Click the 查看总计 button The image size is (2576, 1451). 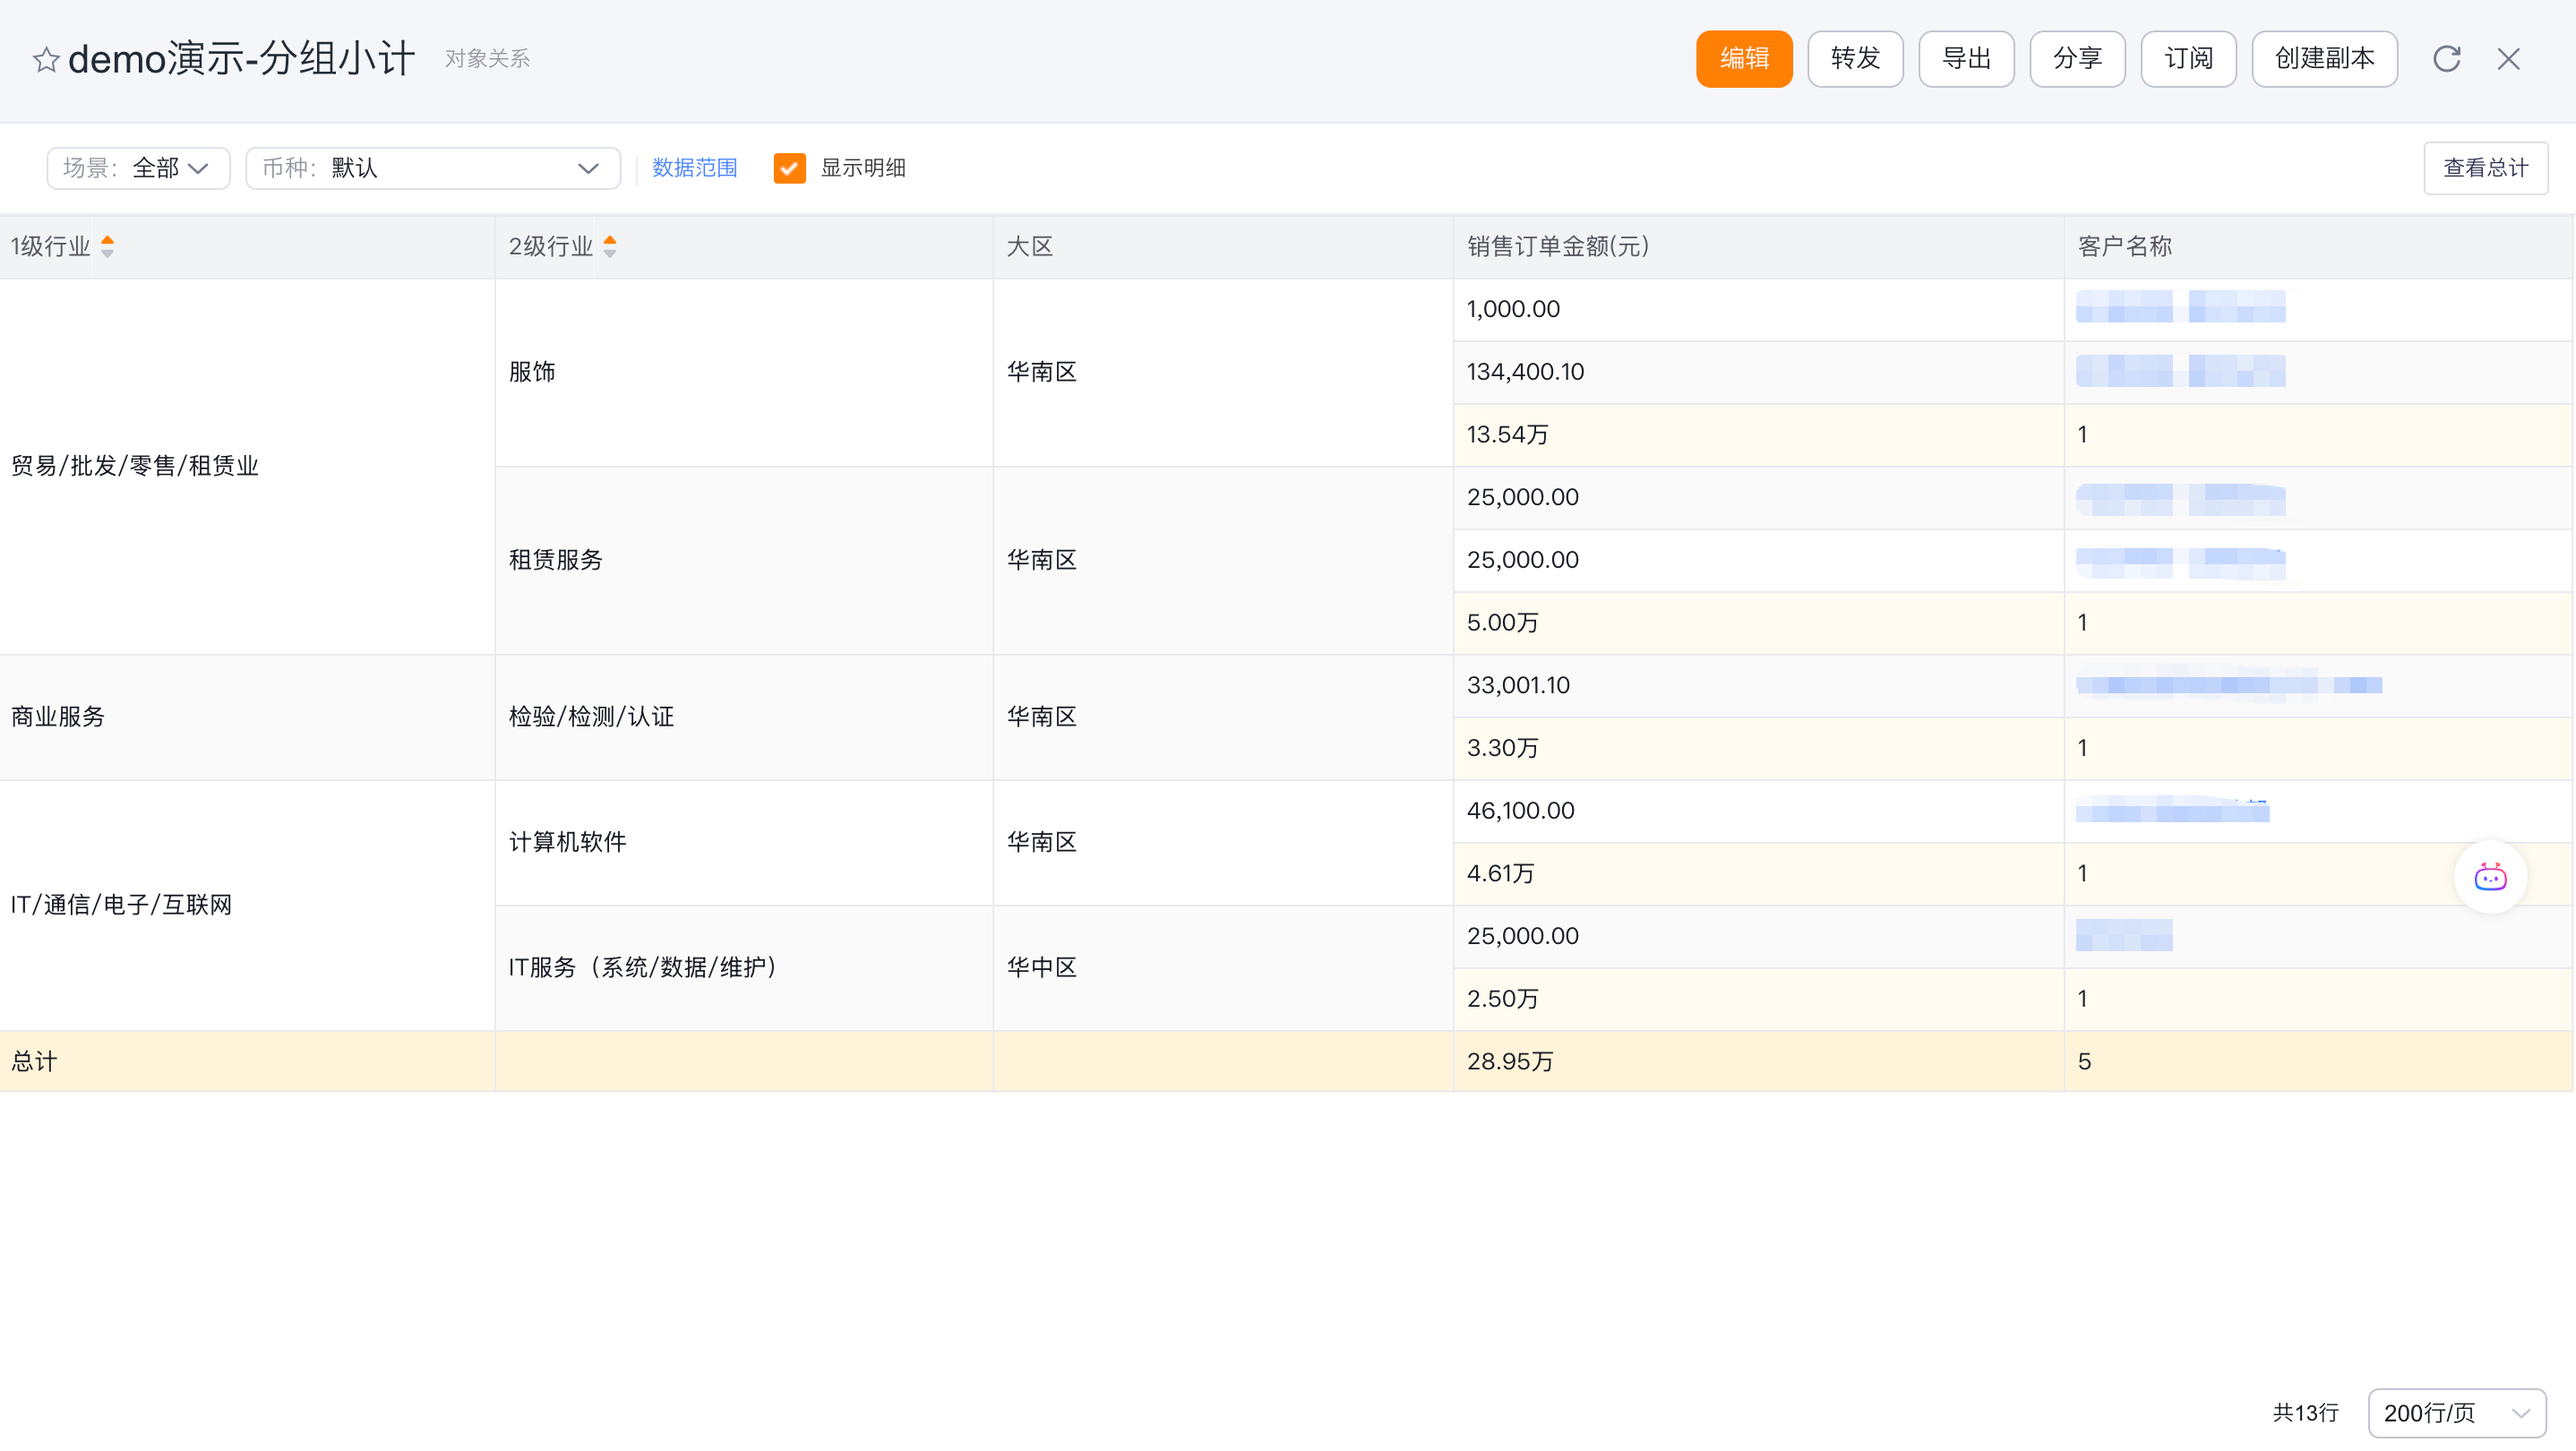click(x=2485, y=168)
